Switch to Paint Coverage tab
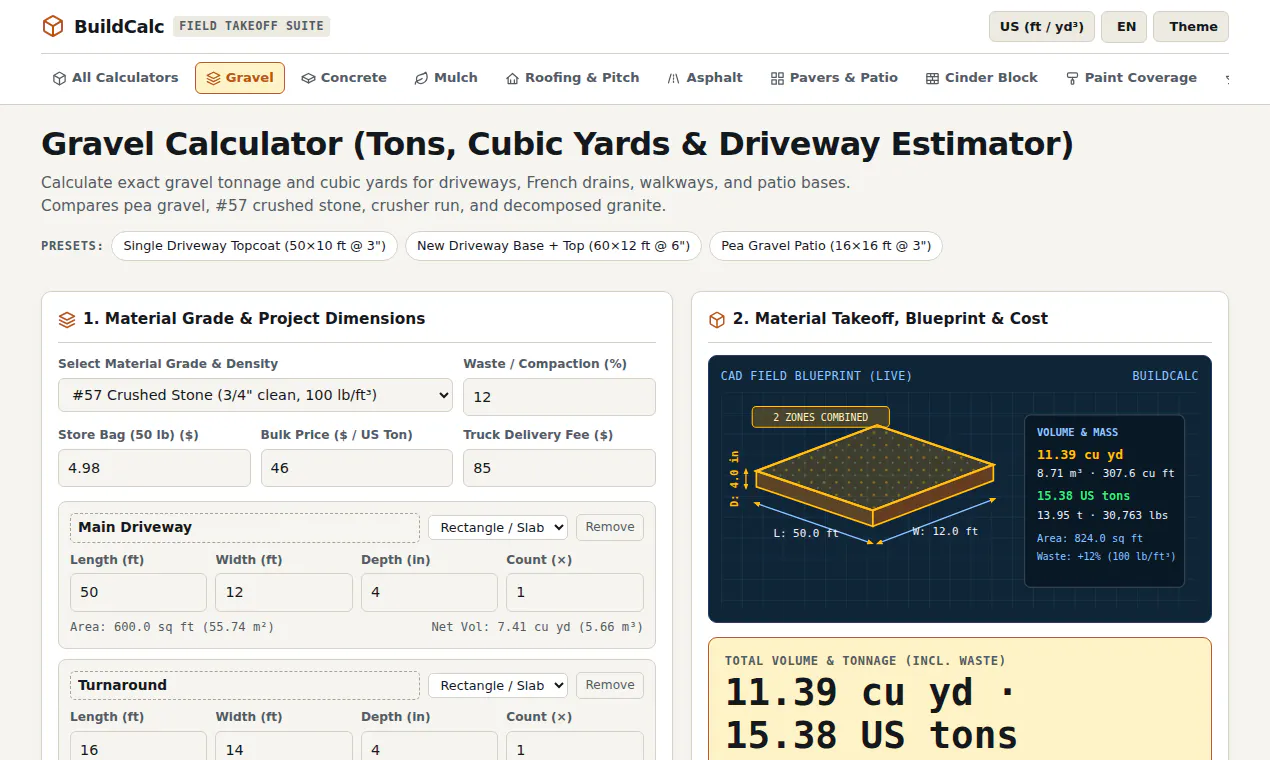Screen dimensions: 1270x760 click(1131, 78)
